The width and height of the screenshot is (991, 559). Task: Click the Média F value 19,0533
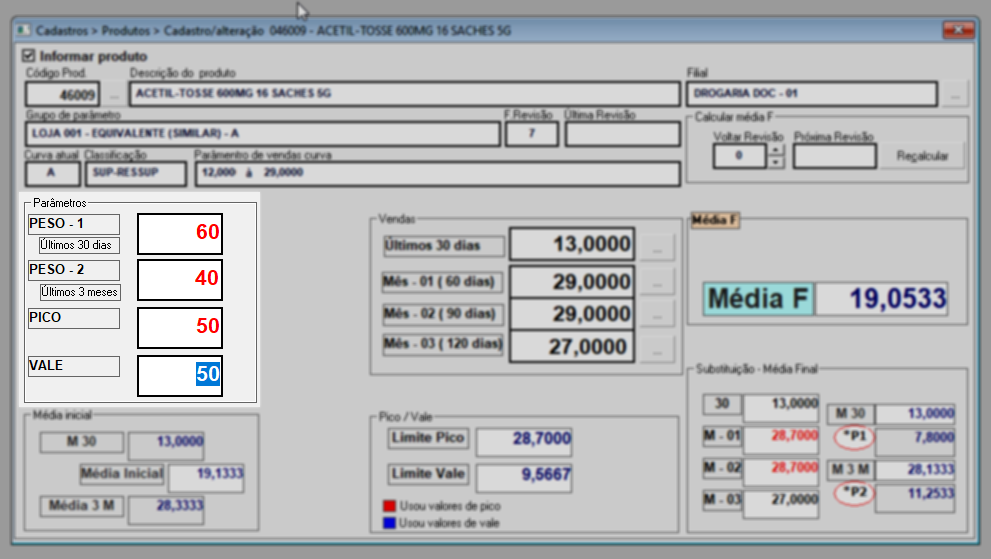[882, 298]
